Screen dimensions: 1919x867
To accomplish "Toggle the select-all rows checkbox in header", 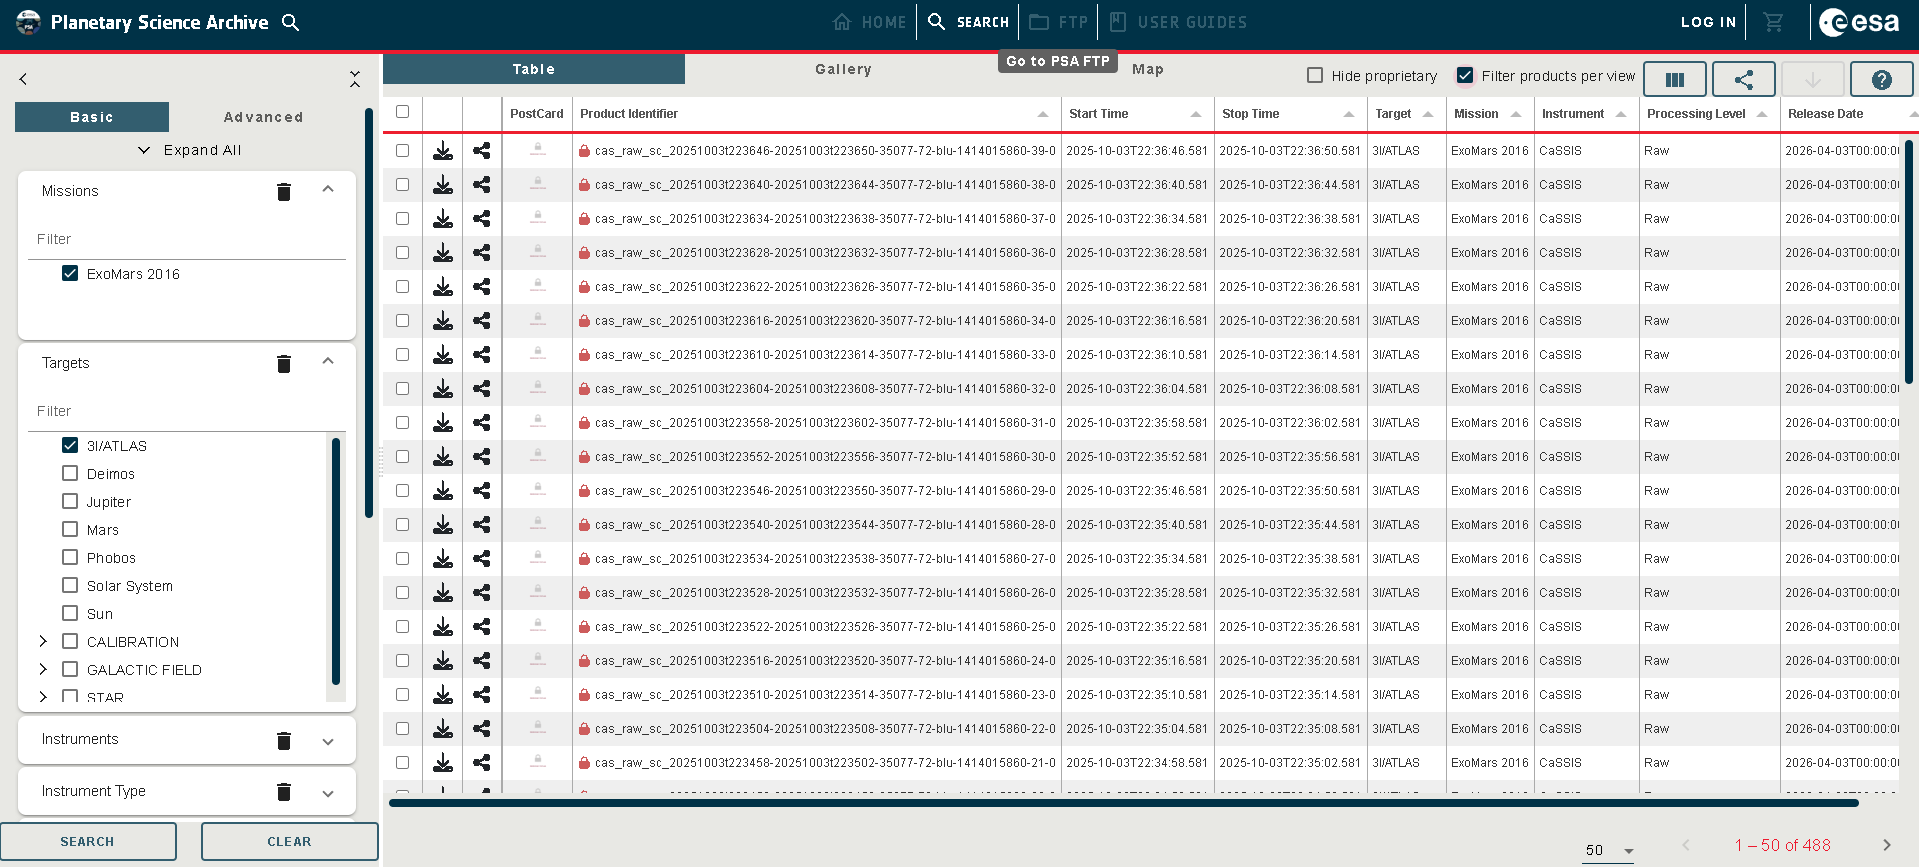I will (403, 112).
